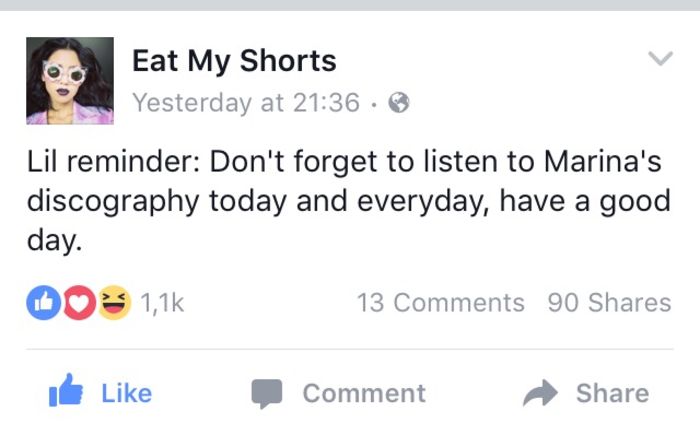The height and width of the screenshot is (435, 700).
Task: Click the blue thumbs-up reaction icon
Action: (43, 303)
